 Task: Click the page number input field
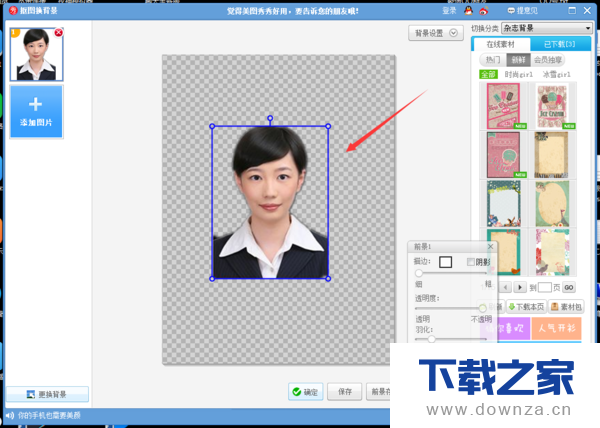click(x=545, y=287)
